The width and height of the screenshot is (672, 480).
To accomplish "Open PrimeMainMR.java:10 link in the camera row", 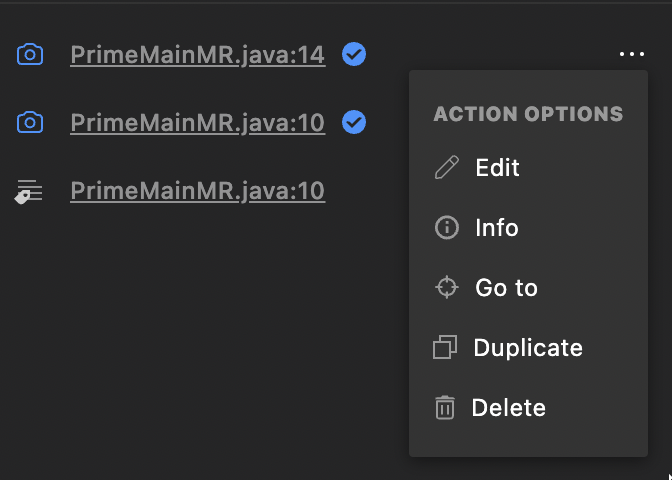I will (x=197, y=123).
